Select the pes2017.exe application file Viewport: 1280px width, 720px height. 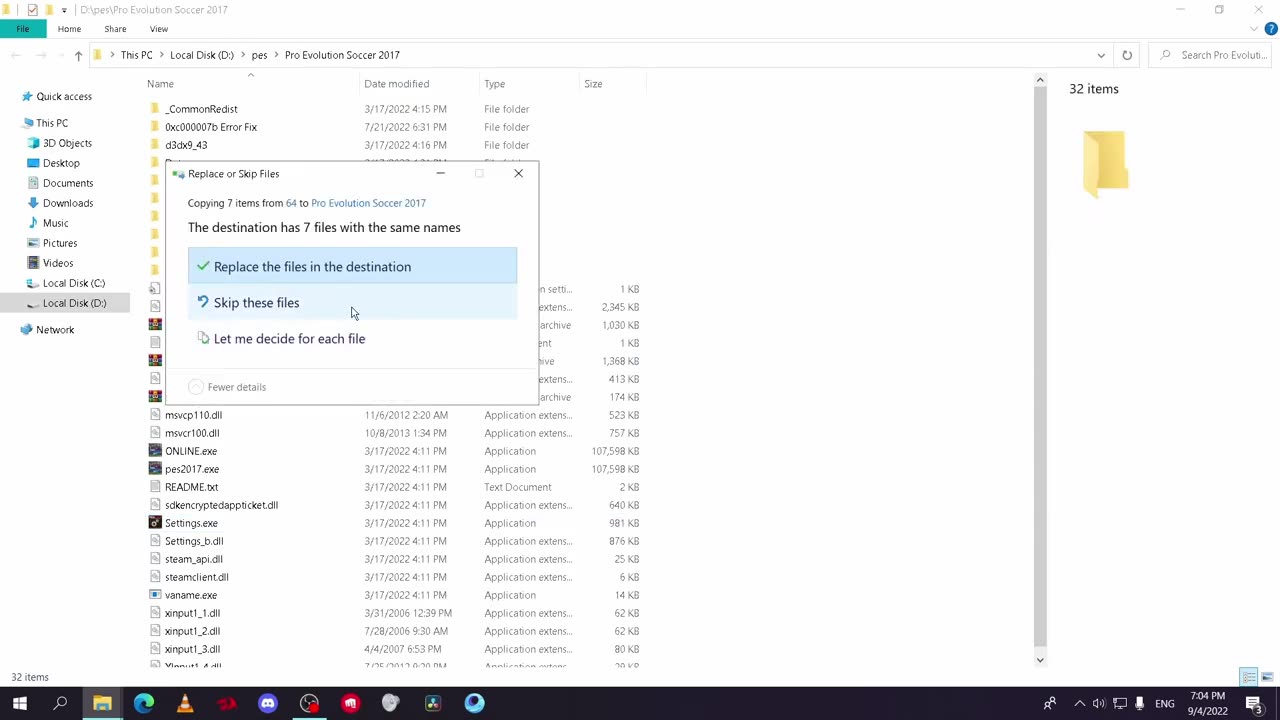tap(192, 469)
